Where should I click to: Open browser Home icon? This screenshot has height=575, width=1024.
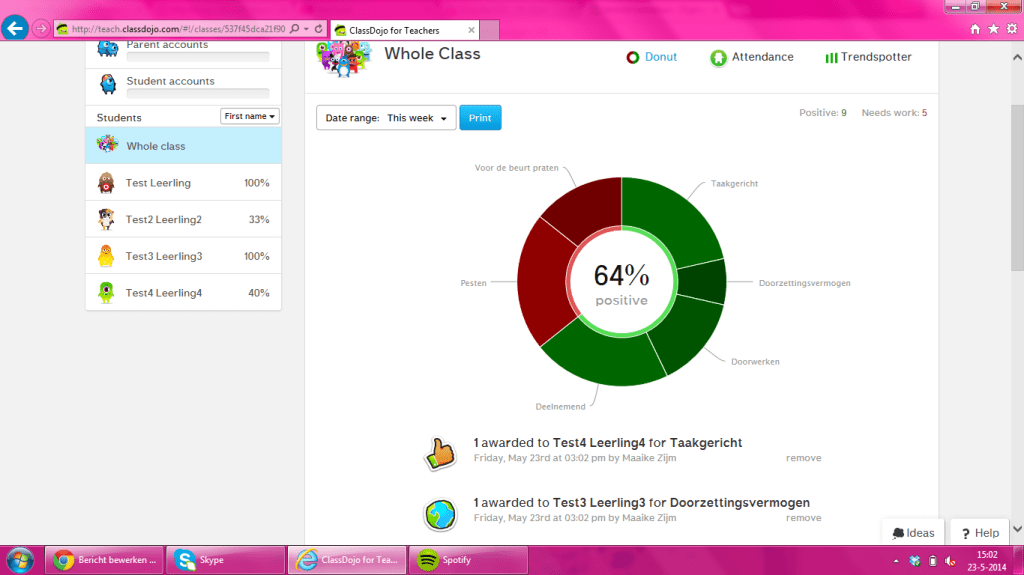click(x=975, y=29)
